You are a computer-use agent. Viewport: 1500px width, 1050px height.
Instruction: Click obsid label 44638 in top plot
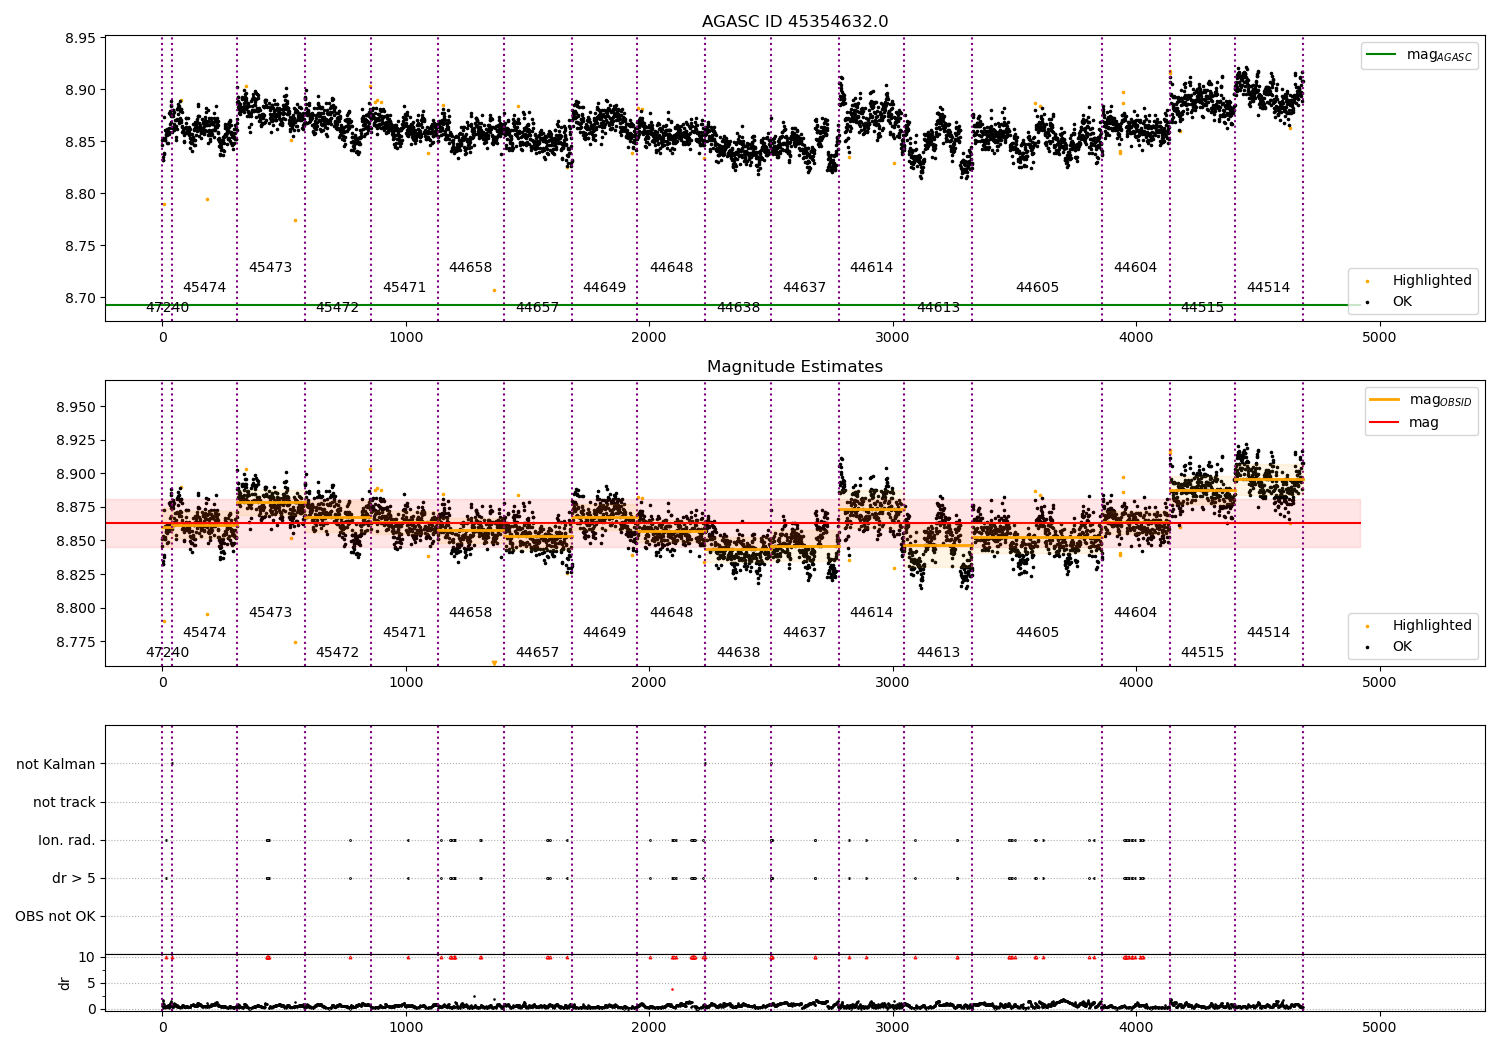point(738,308)
